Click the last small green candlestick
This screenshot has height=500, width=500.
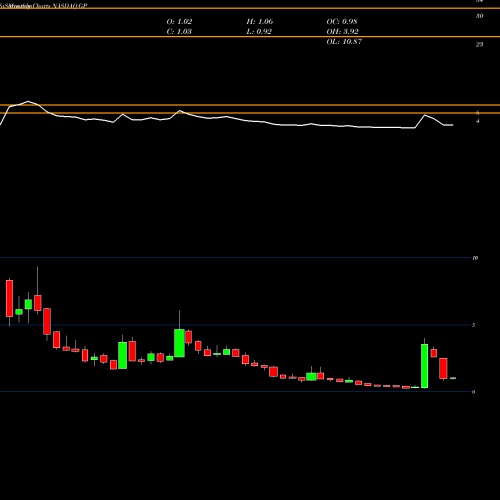click(x=453, y=378)
